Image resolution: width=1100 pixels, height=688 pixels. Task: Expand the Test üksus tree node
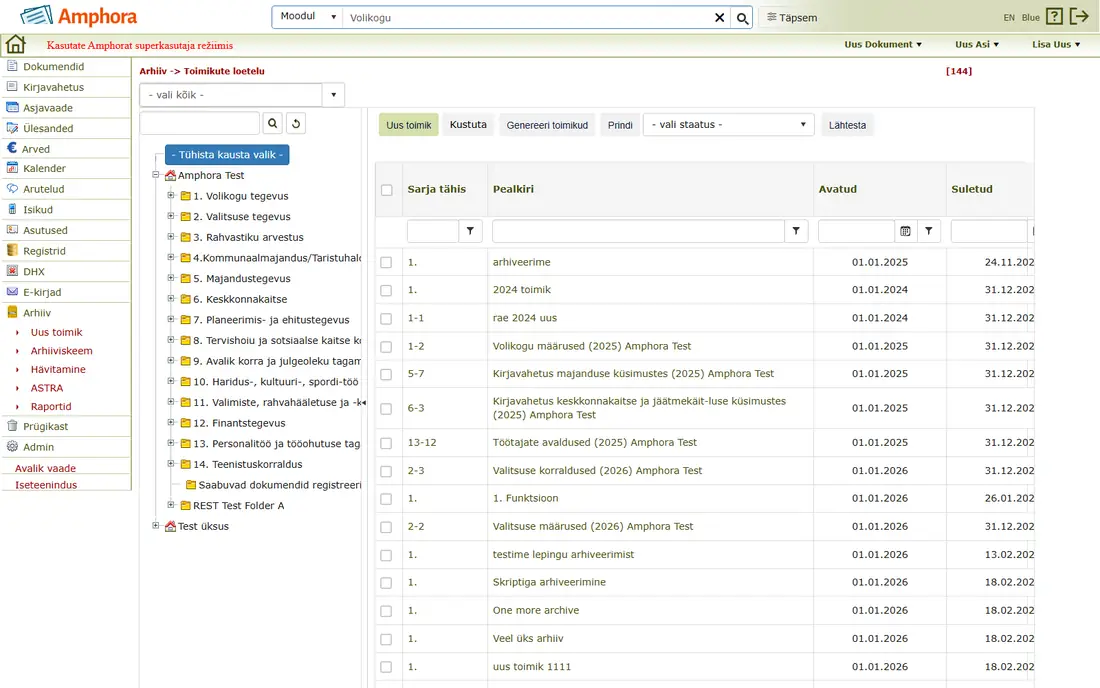tap(156, 525)
